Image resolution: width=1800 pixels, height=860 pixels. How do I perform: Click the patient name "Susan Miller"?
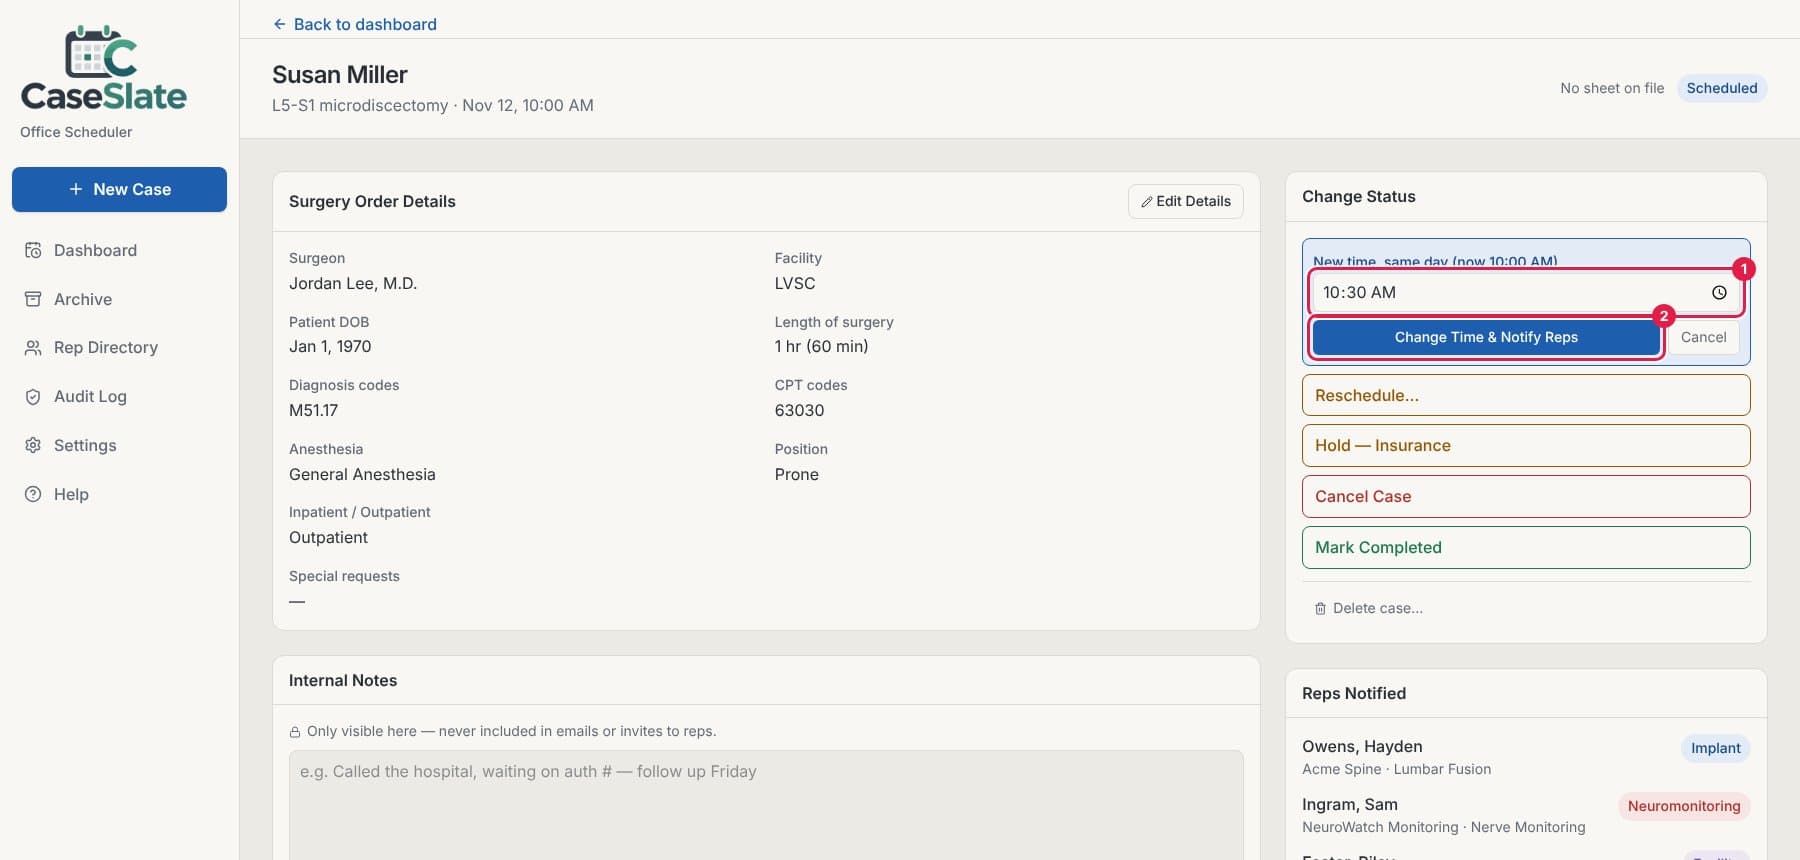click(340, 75)
